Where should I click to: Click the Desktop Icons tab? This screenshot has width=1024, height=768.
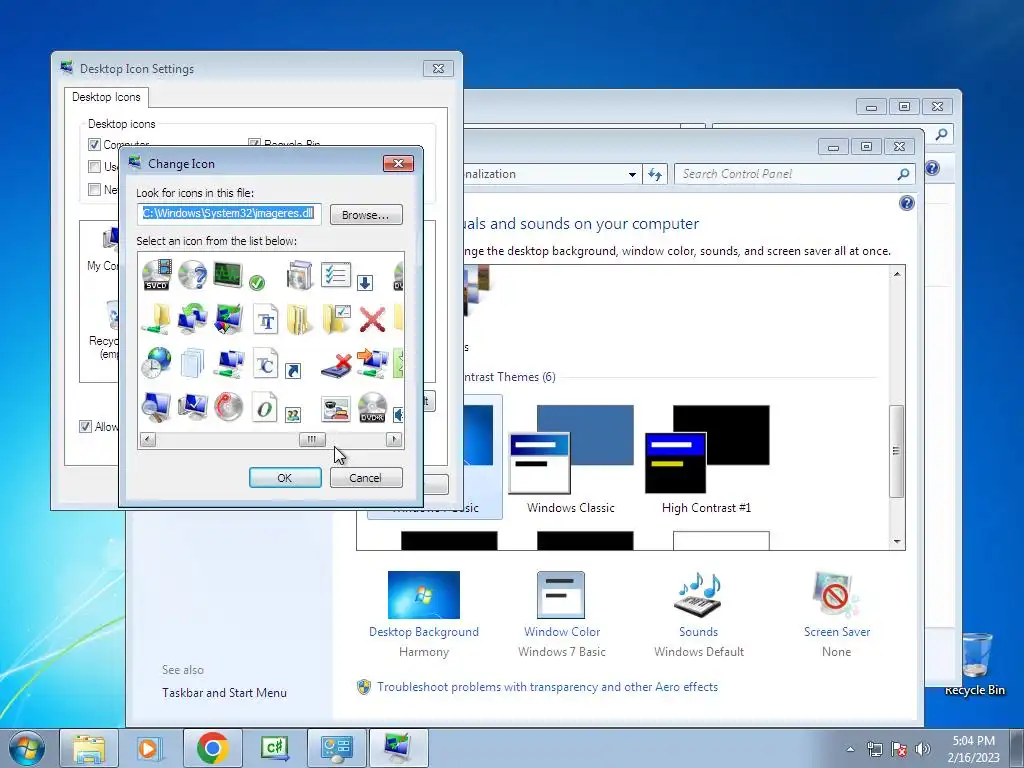[106, 97]
